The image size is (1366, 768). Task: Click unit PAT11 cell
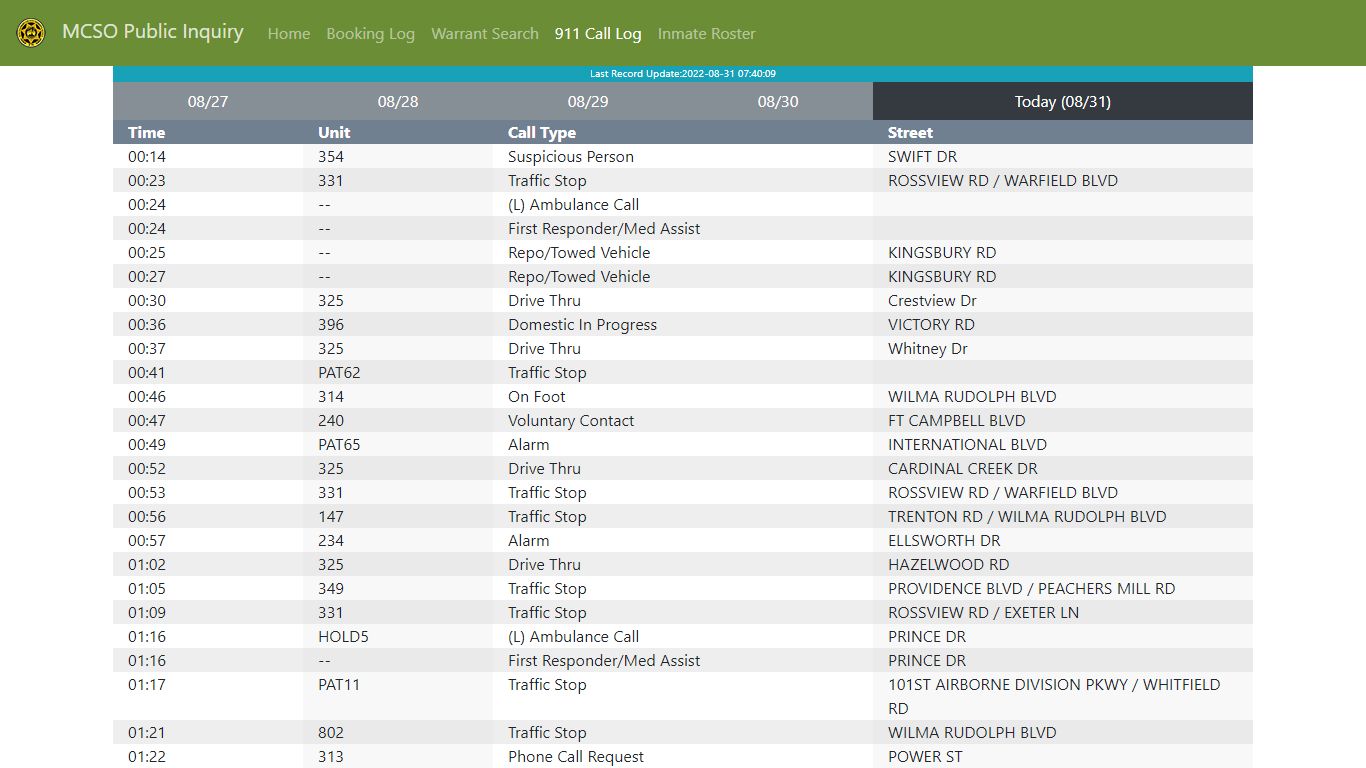click(x=398, y=696)
